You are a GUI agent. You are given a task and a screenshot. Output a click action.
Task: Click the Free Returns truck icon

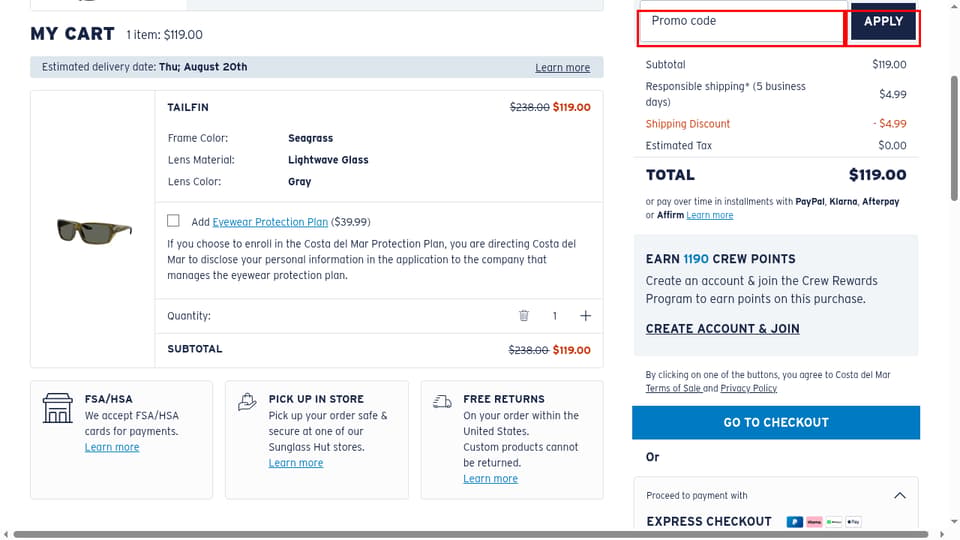point(442,402)
